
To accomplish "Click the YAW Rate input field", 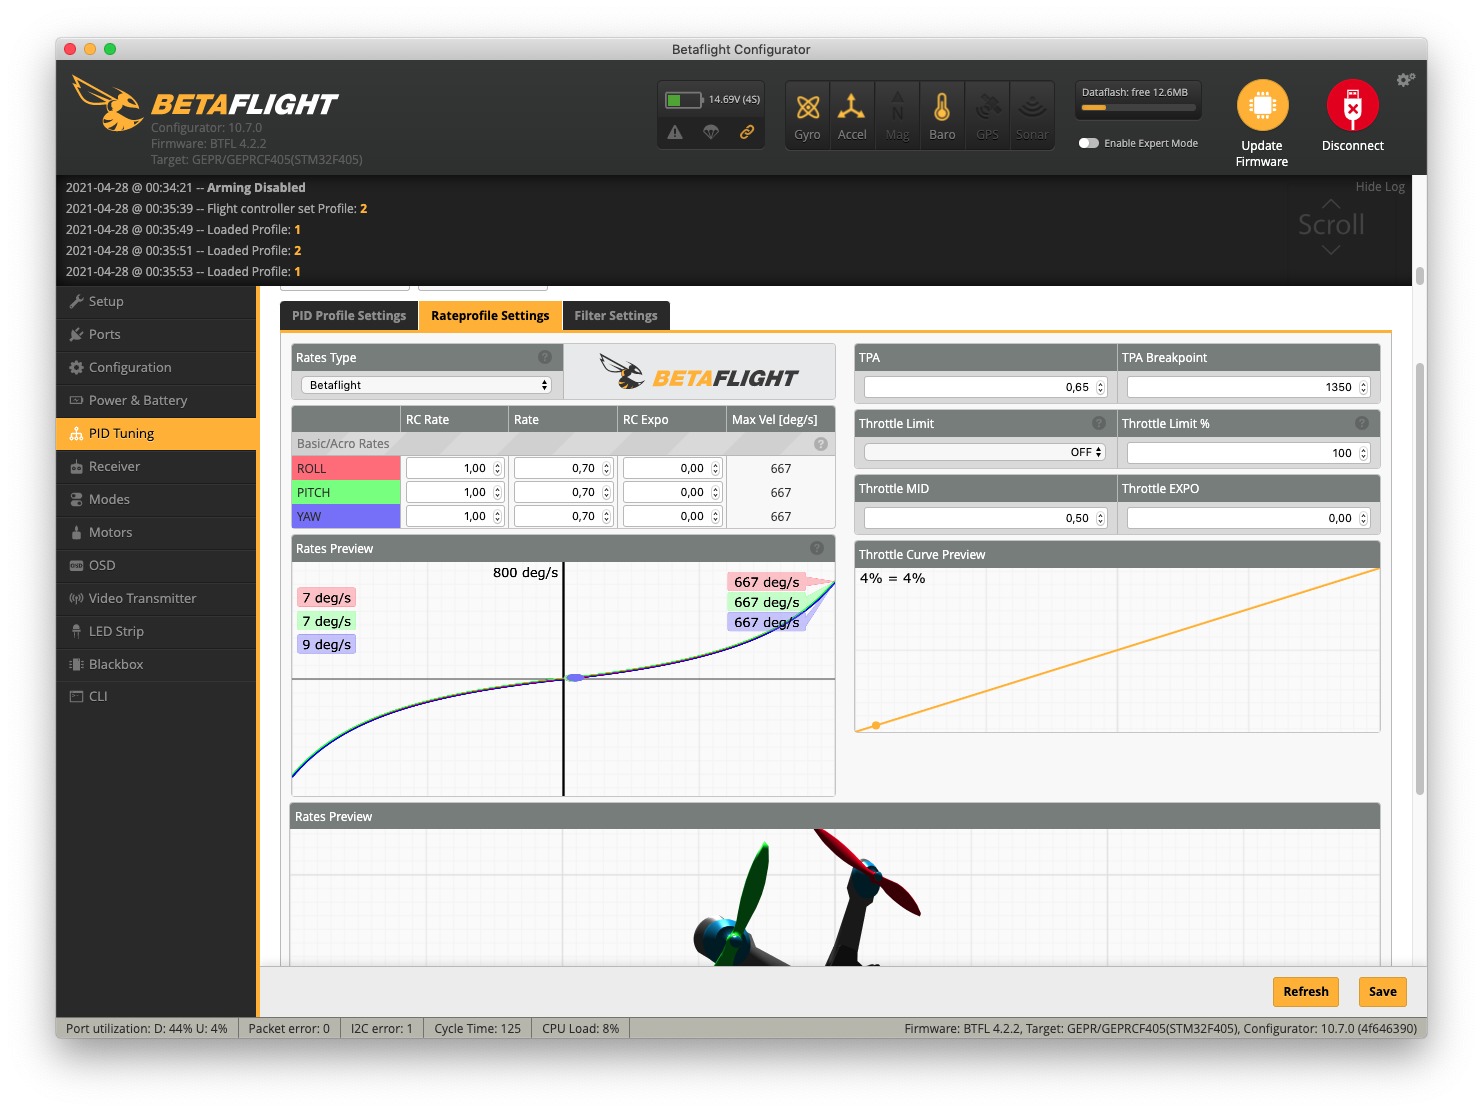I will click(563, 516).
